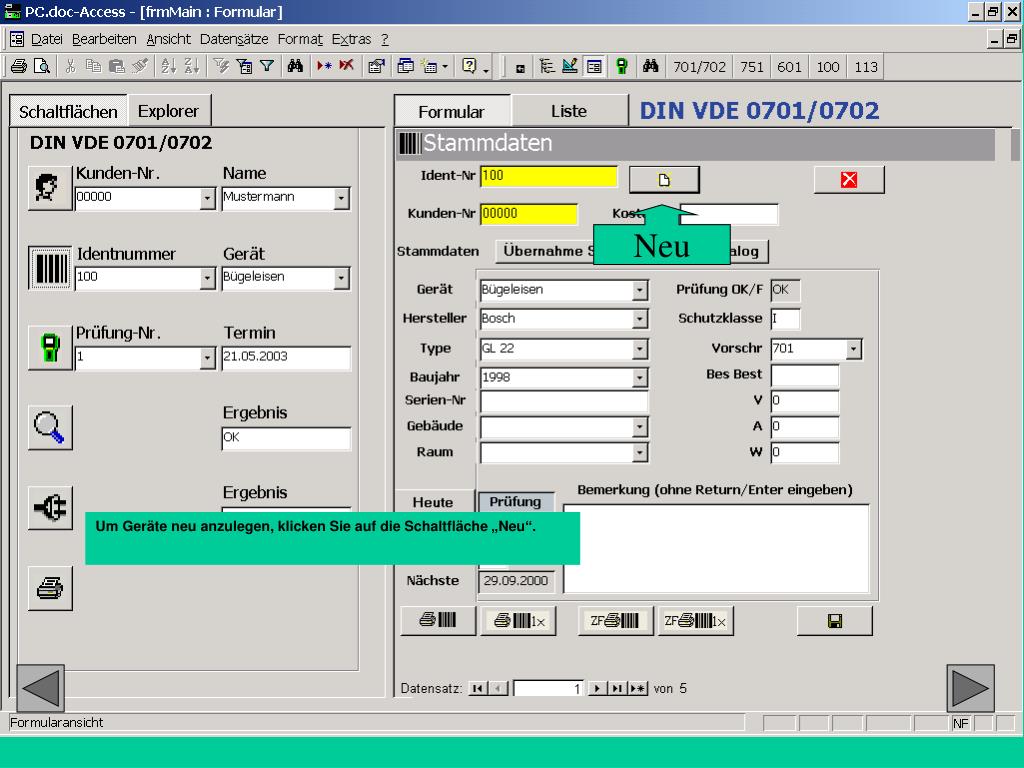The image size is (1024, 768).
Task: Jump to the last record in the navigator
Action: pyautogui.click(x=616, y=688)
